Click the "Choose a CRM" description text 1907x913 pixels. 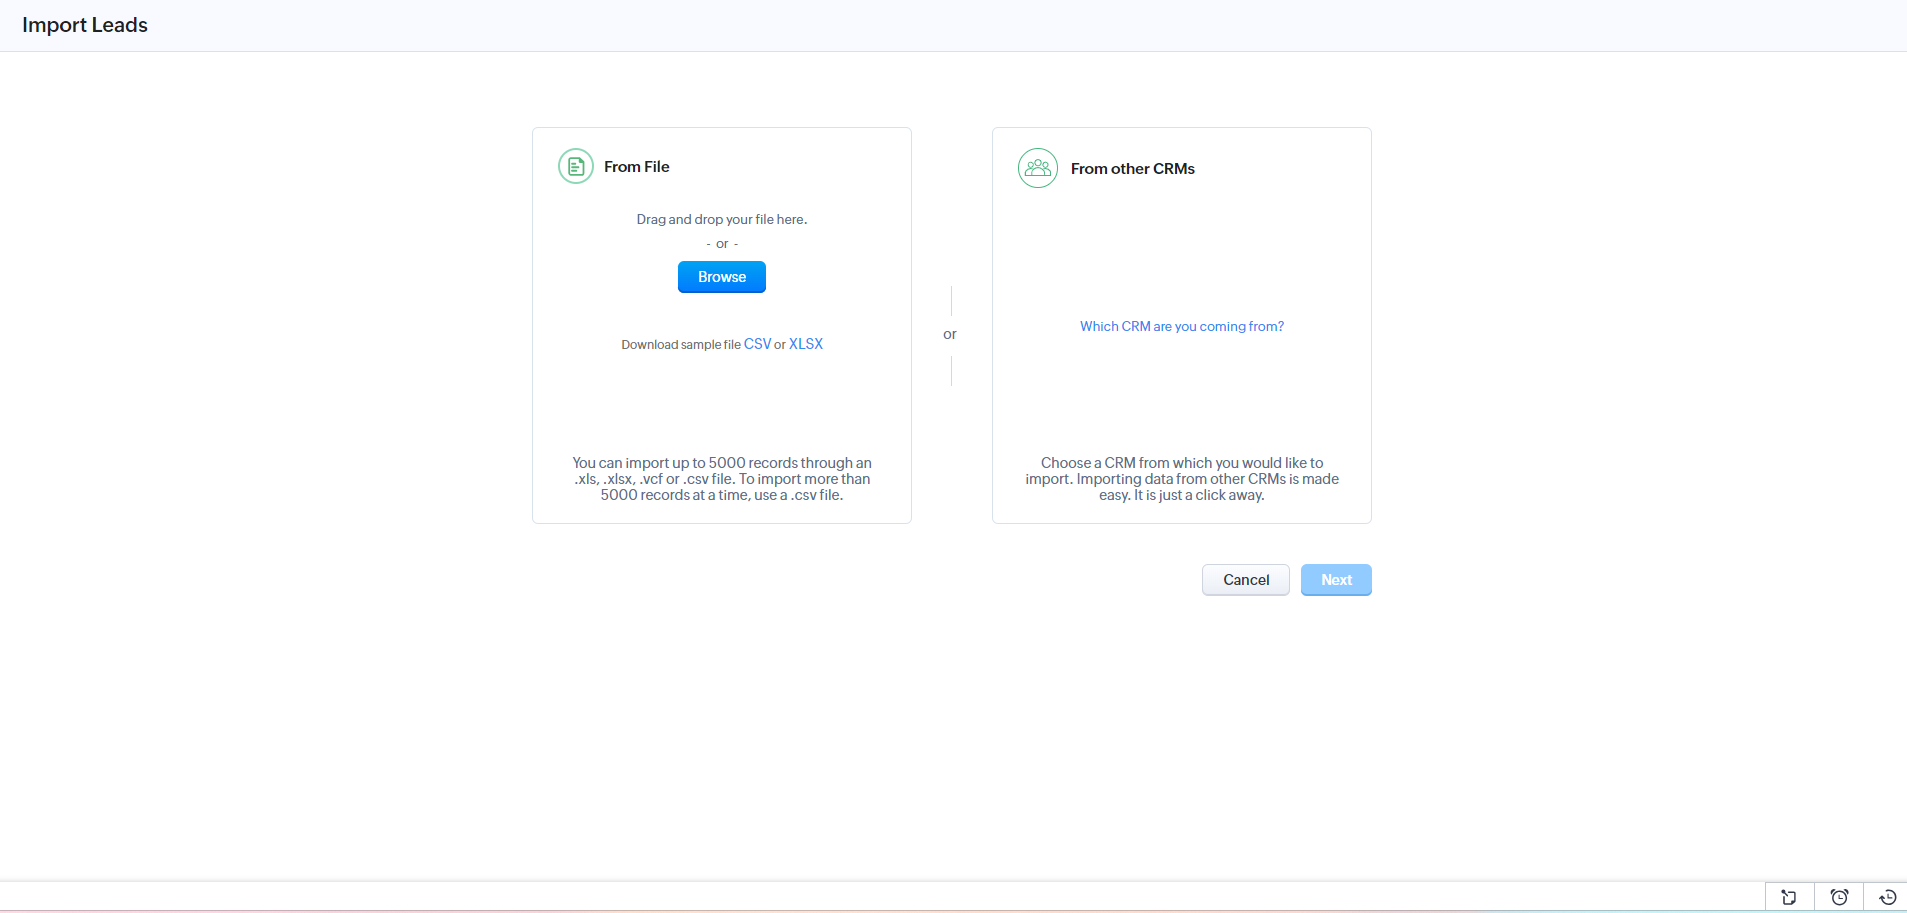[x=1181, y=479]
